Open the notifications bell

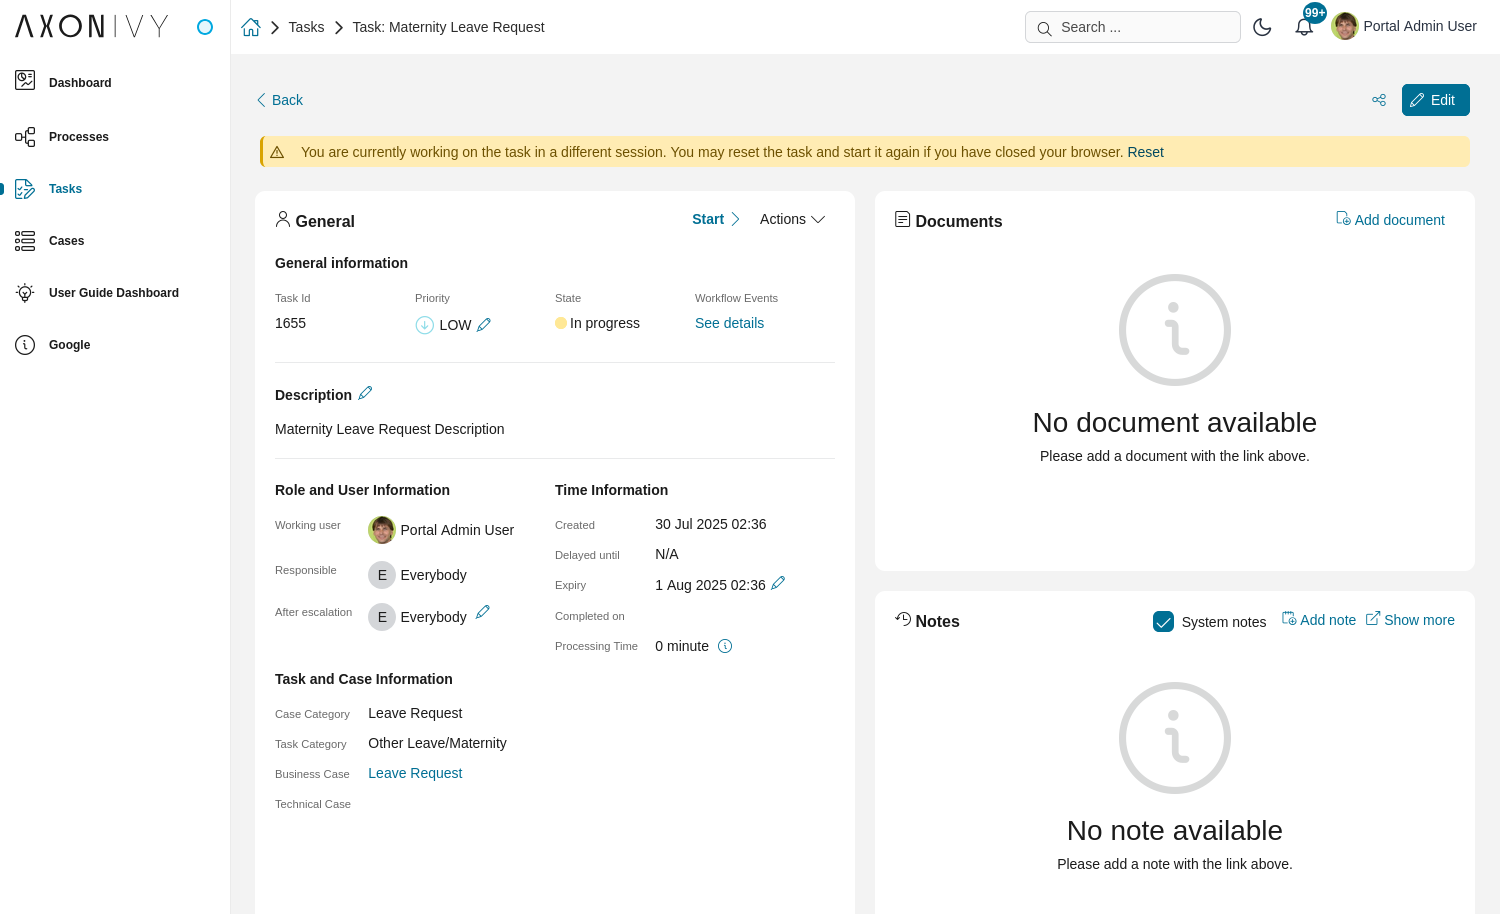pos(1304,27)
